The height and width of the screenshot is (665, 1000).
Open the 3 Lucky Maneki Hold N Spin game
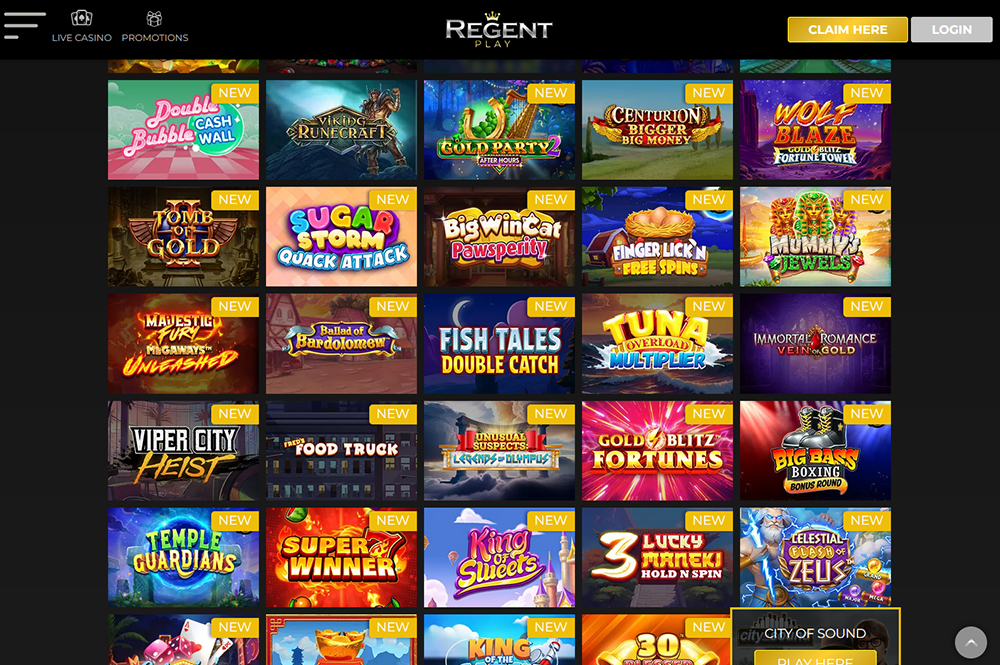tap(658, 557)
